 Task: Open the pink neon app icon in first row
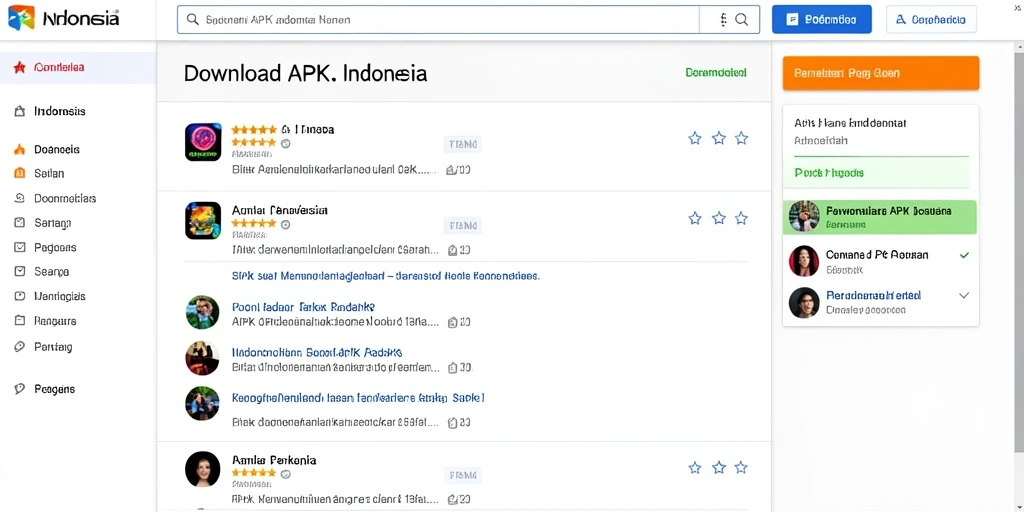pyautogui.click(x=203, y=142)
